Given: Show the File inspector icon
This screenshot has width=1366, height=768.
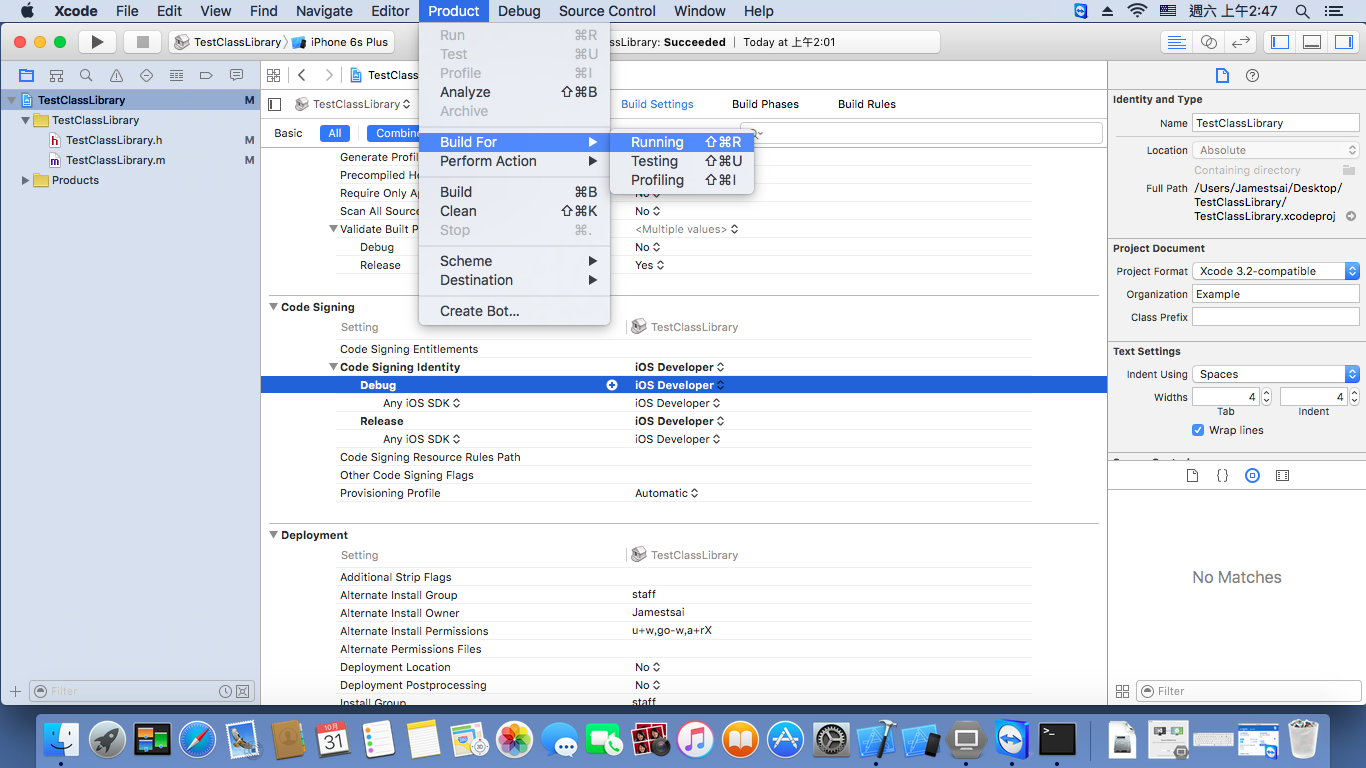Looking at the screenshot, I should [x=1221, y=76].
